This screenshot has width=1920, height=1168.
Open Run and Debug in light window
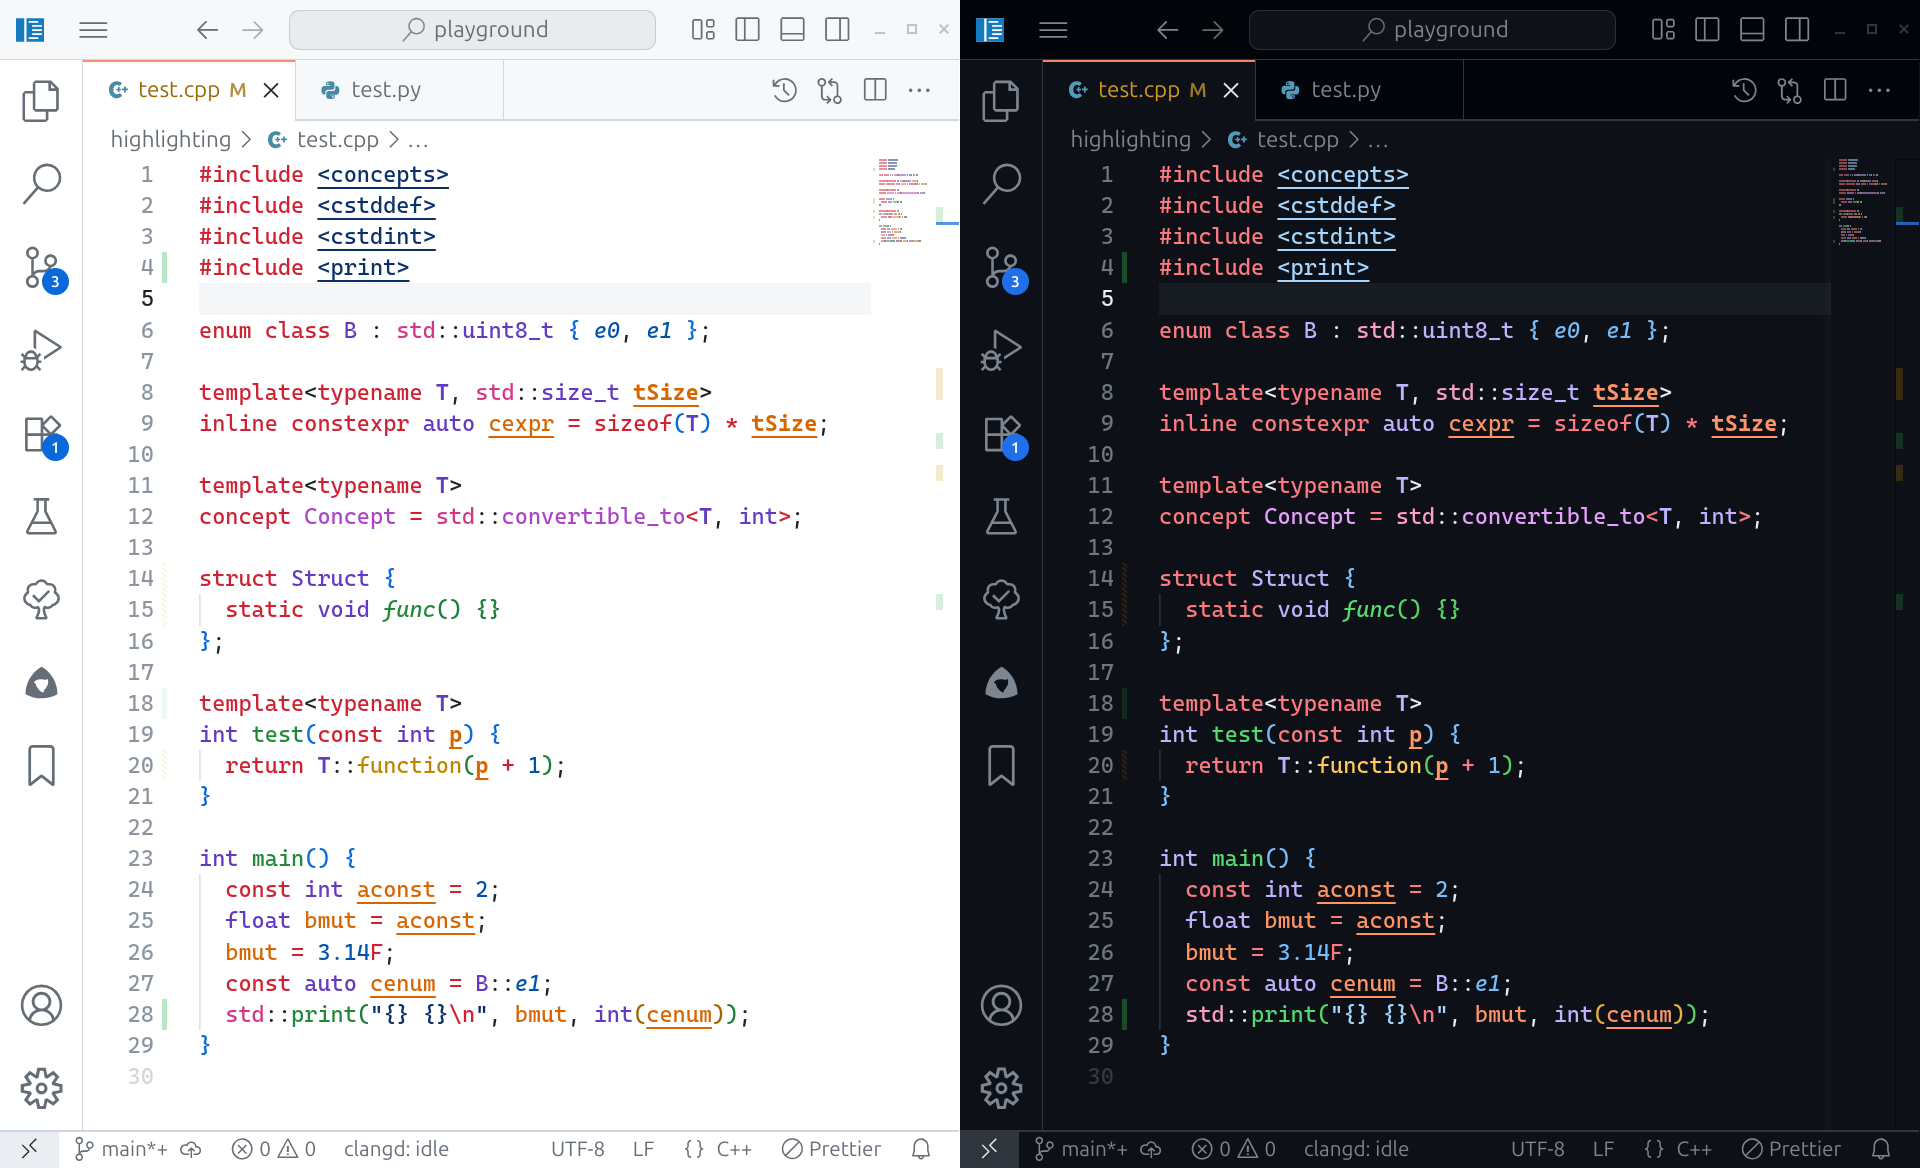coord(41,350)
